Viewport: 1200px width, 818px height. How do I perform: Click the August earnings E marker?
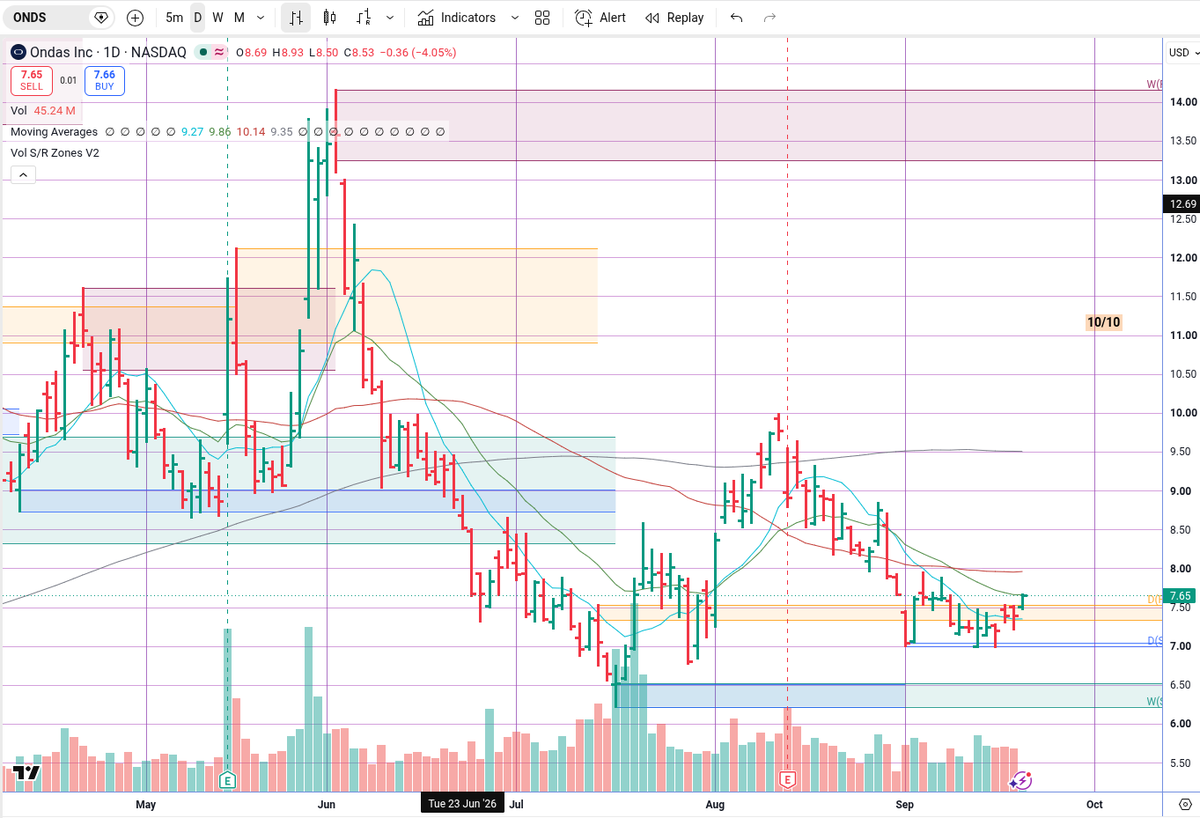pos(788,780)
